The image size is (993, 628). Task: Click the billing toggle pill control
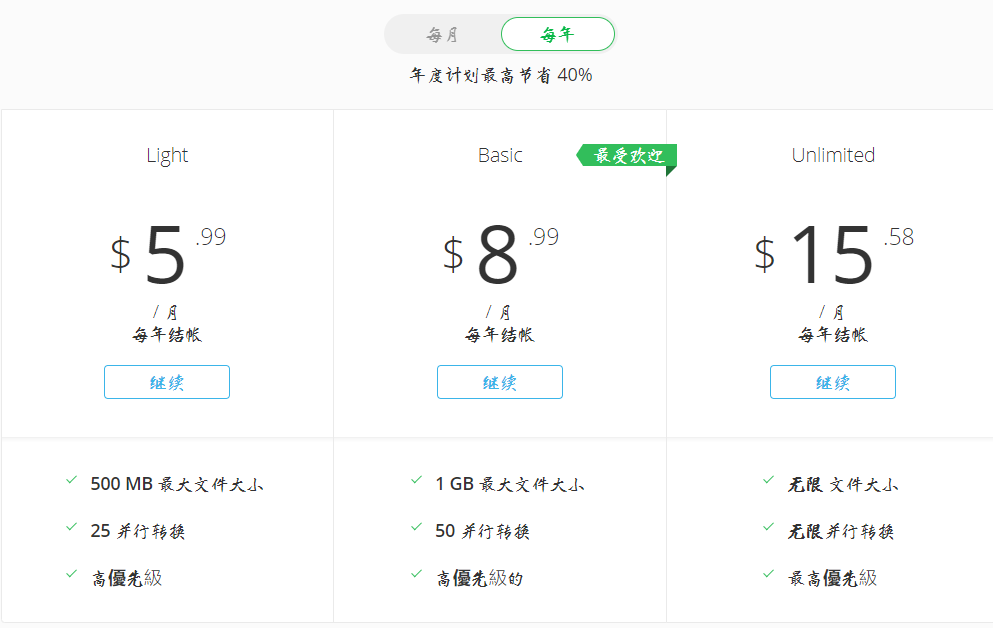coord(499,33)
